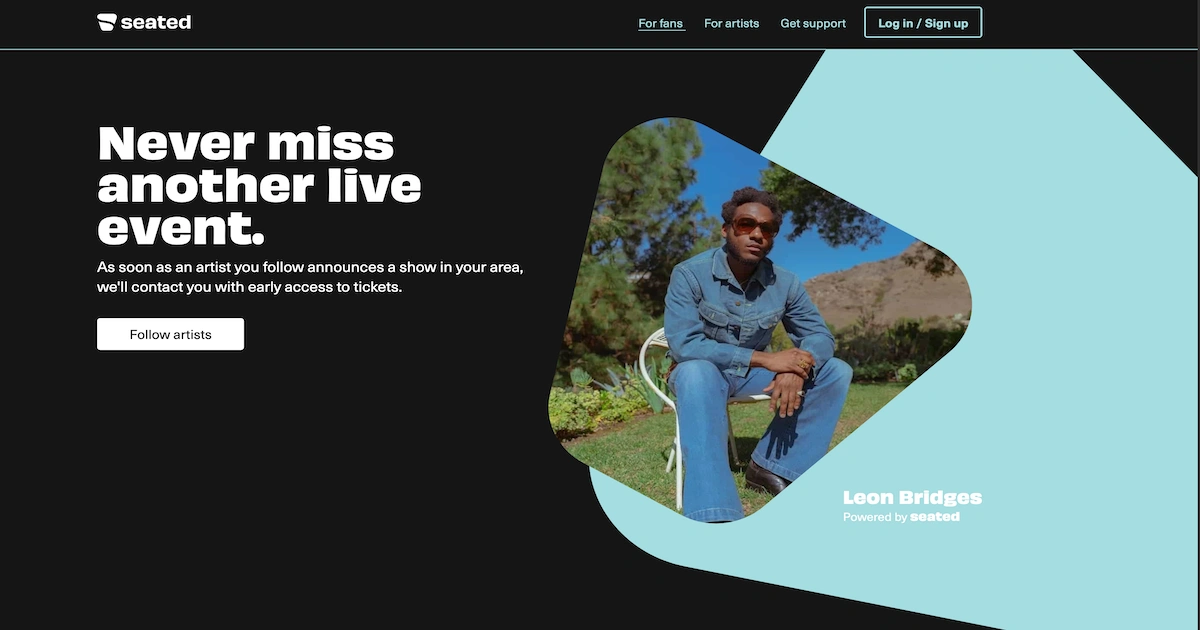Click the Log in / Sign up button
The image size is (1200, 630).
923,23
